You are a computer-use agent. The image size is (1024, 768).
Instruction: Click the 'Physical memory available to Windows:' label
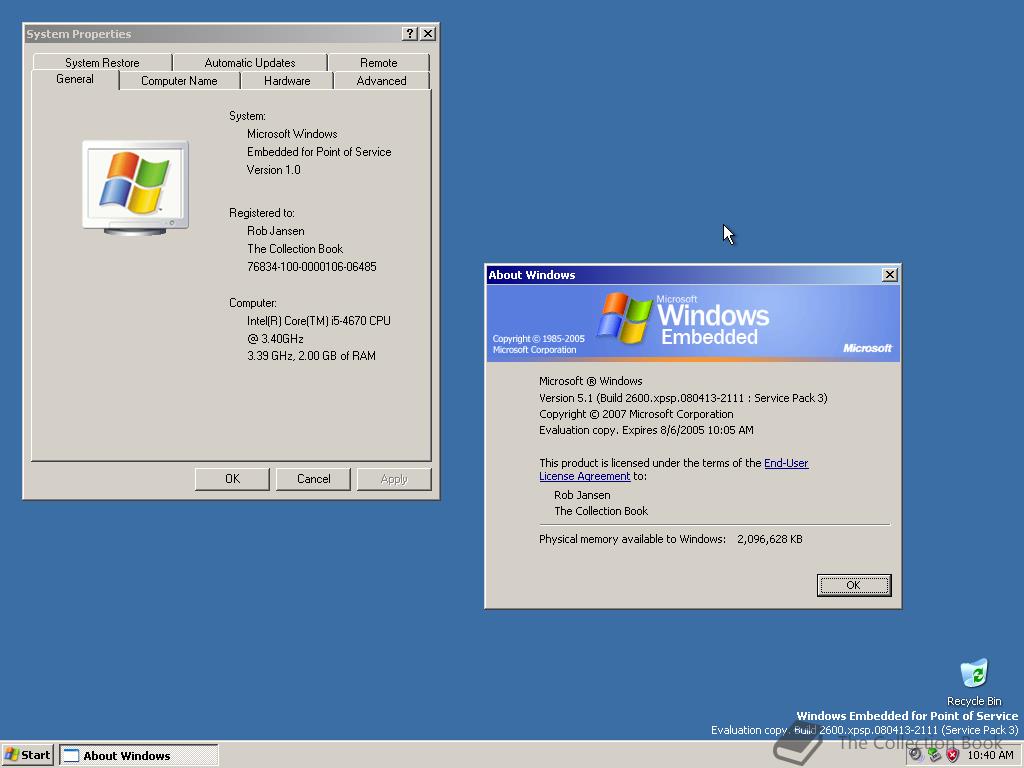[x=632, y=539]
